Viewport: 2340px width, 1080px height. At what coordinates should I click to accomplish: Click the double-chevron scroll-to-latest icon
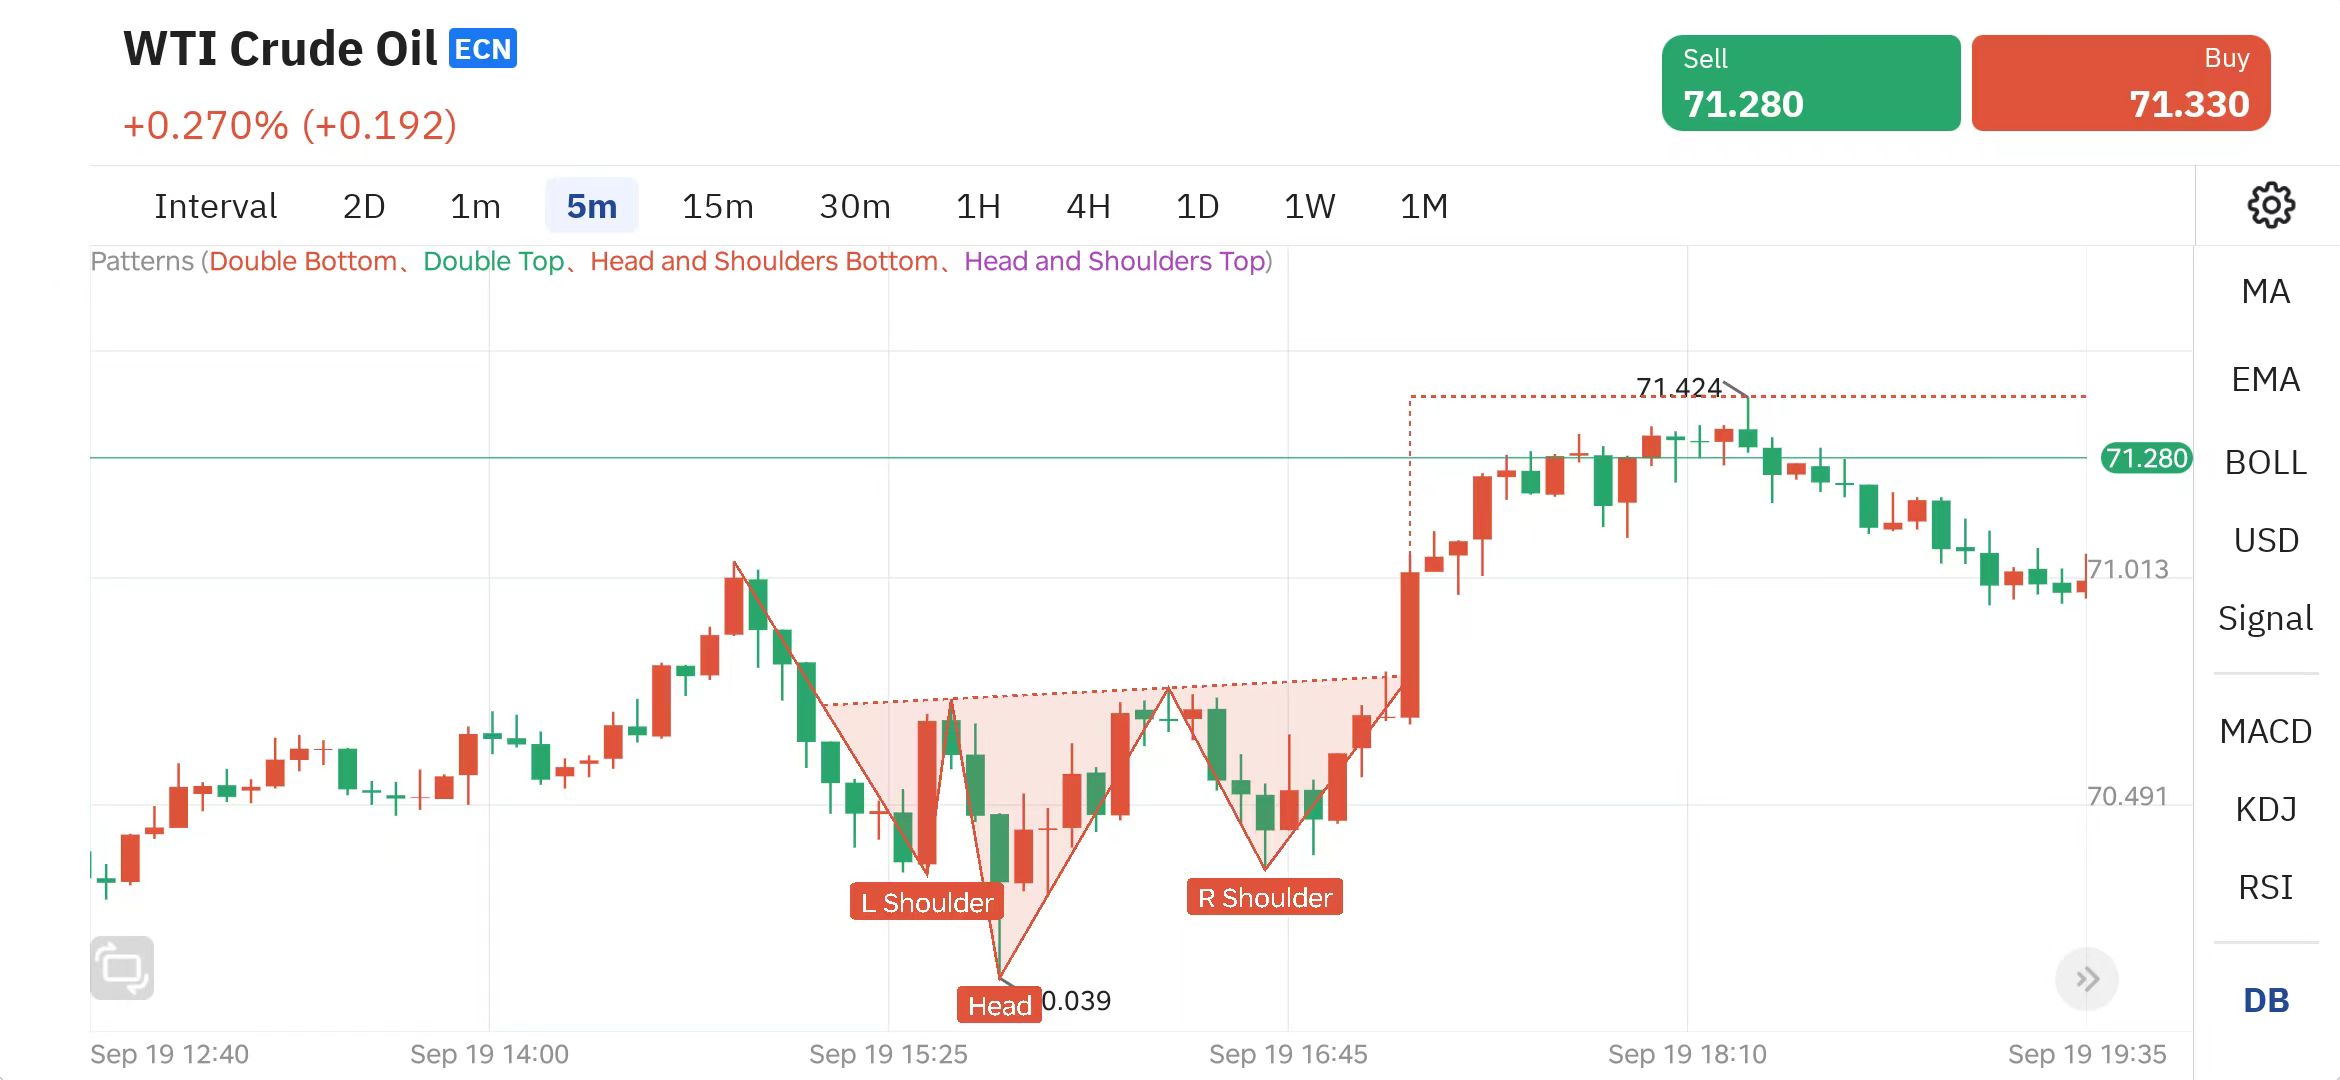2086,979
